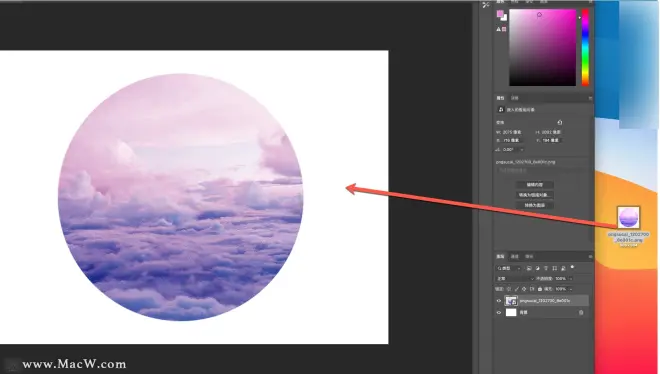660x374 pixels.
Task: Click the embedded smart object icon
Action: pyautogui.click(x=501, y=109)
